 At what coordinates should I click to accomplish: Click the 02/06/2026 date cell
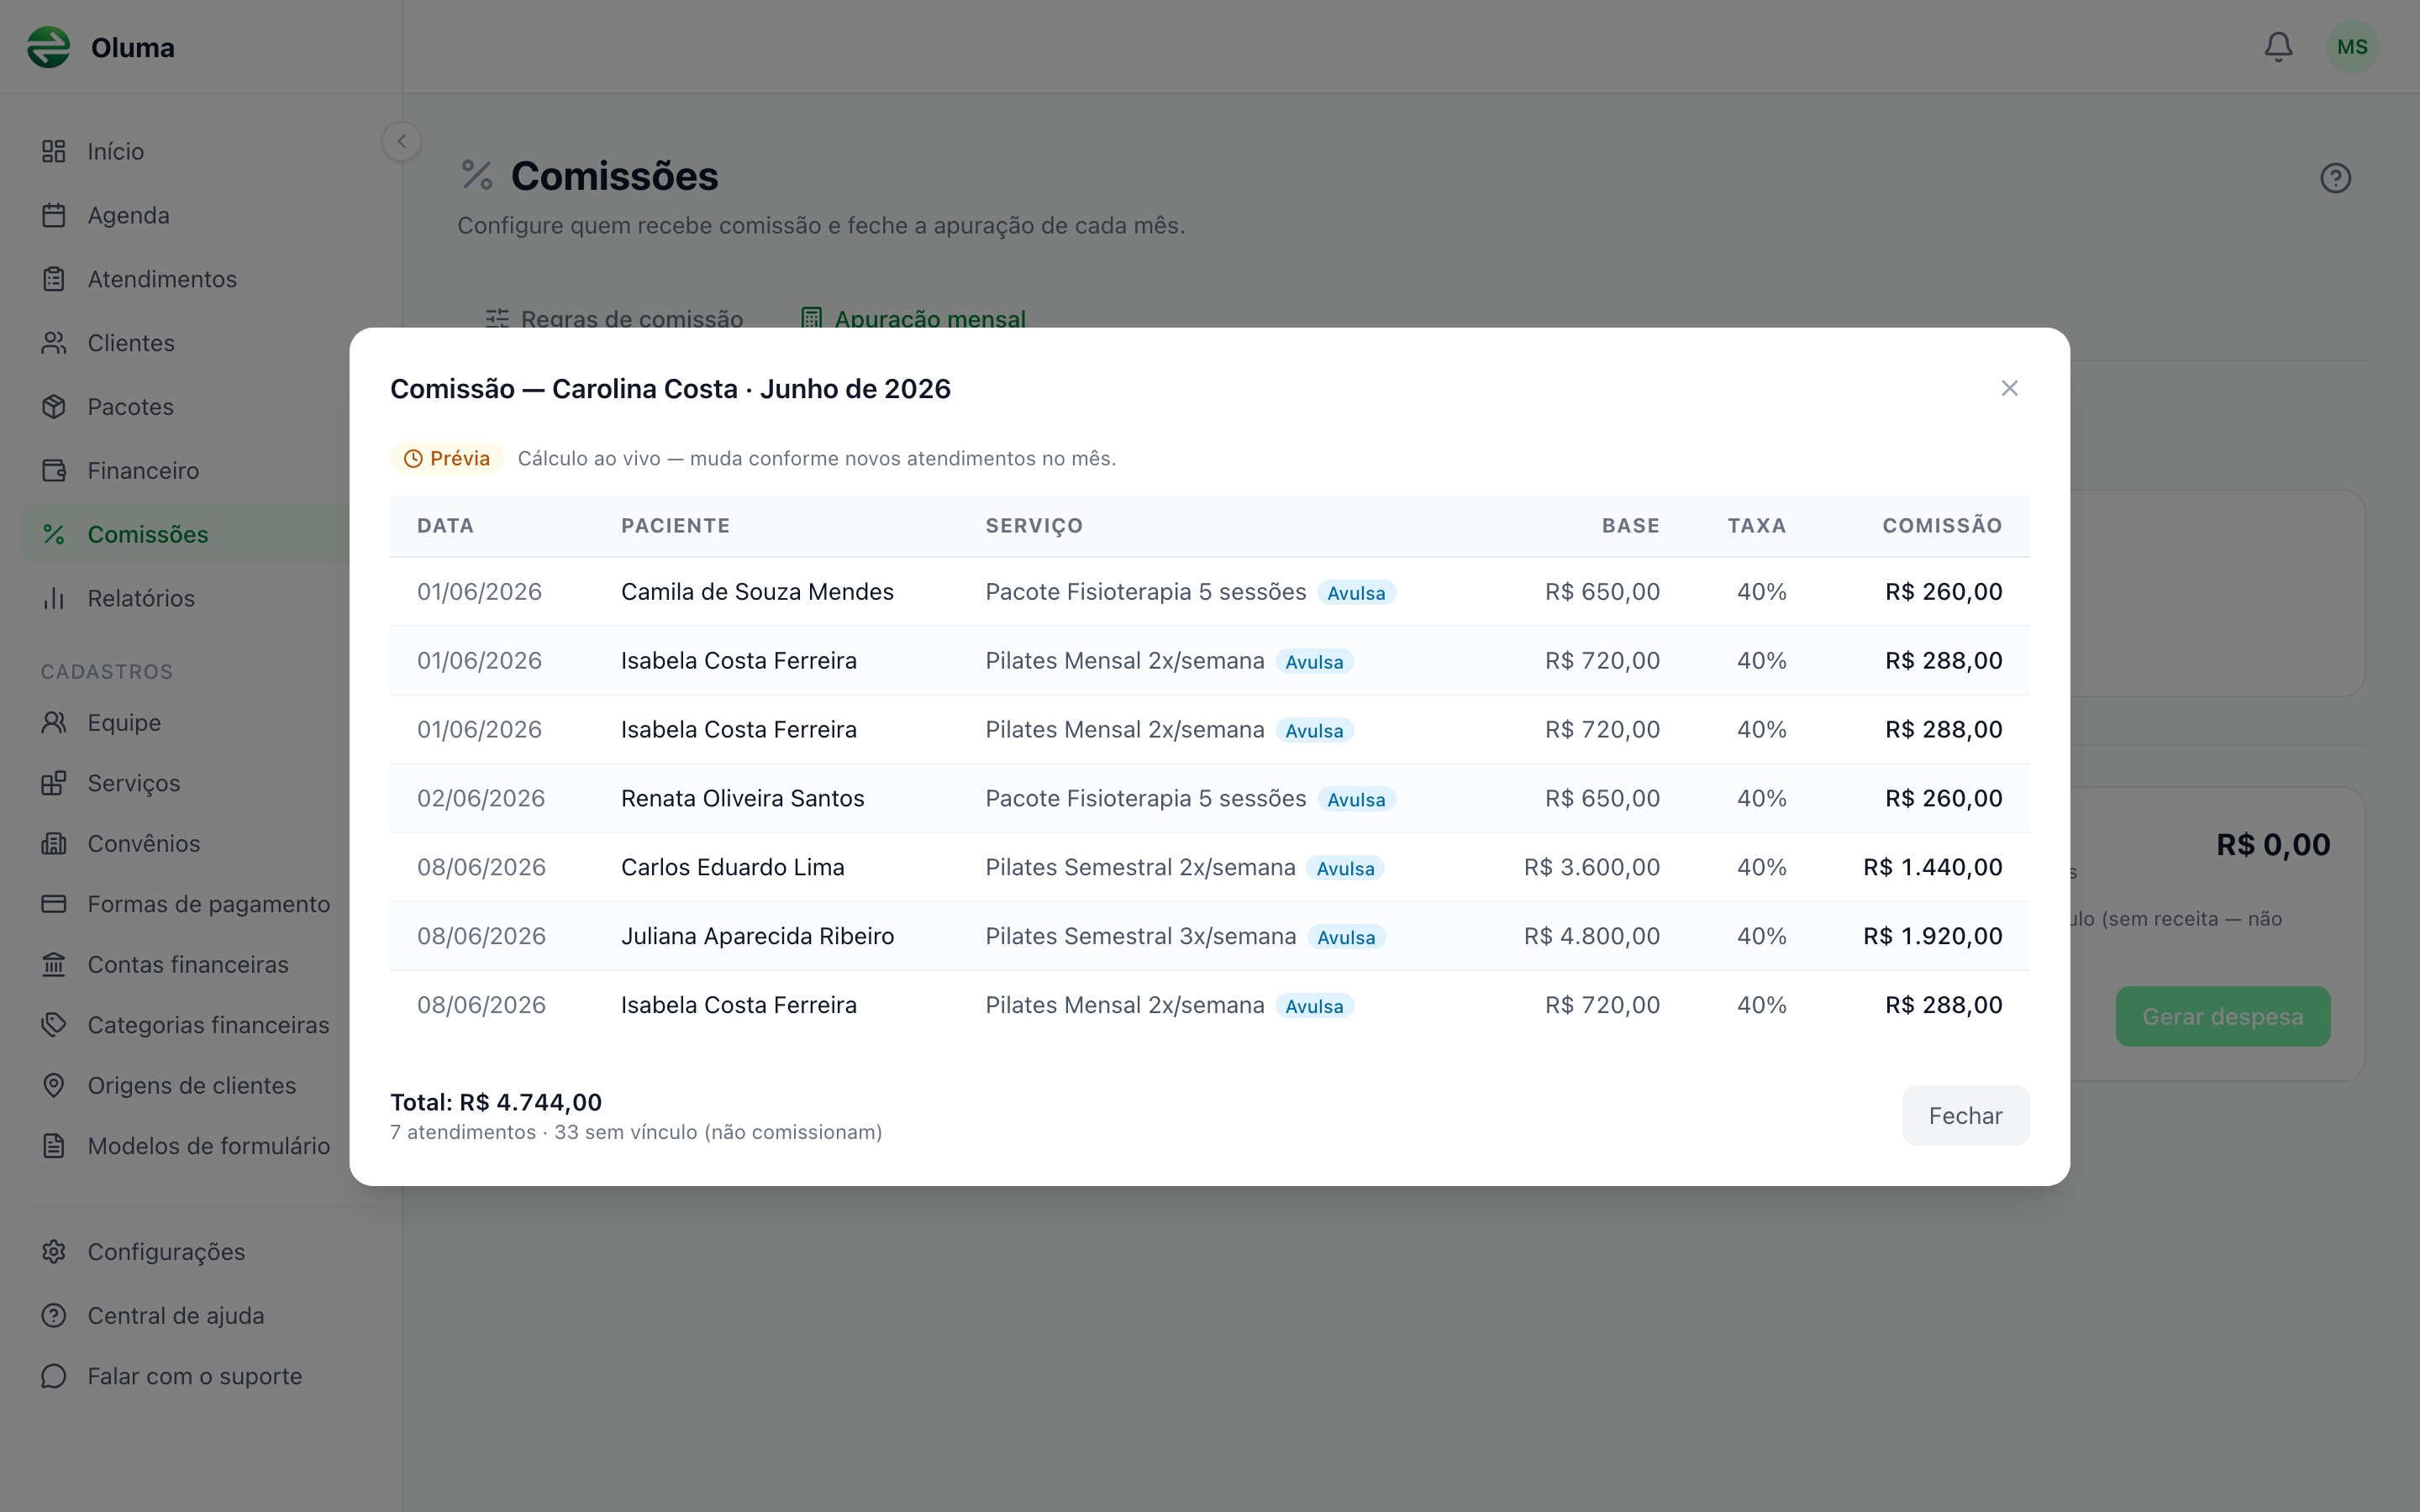481,799
